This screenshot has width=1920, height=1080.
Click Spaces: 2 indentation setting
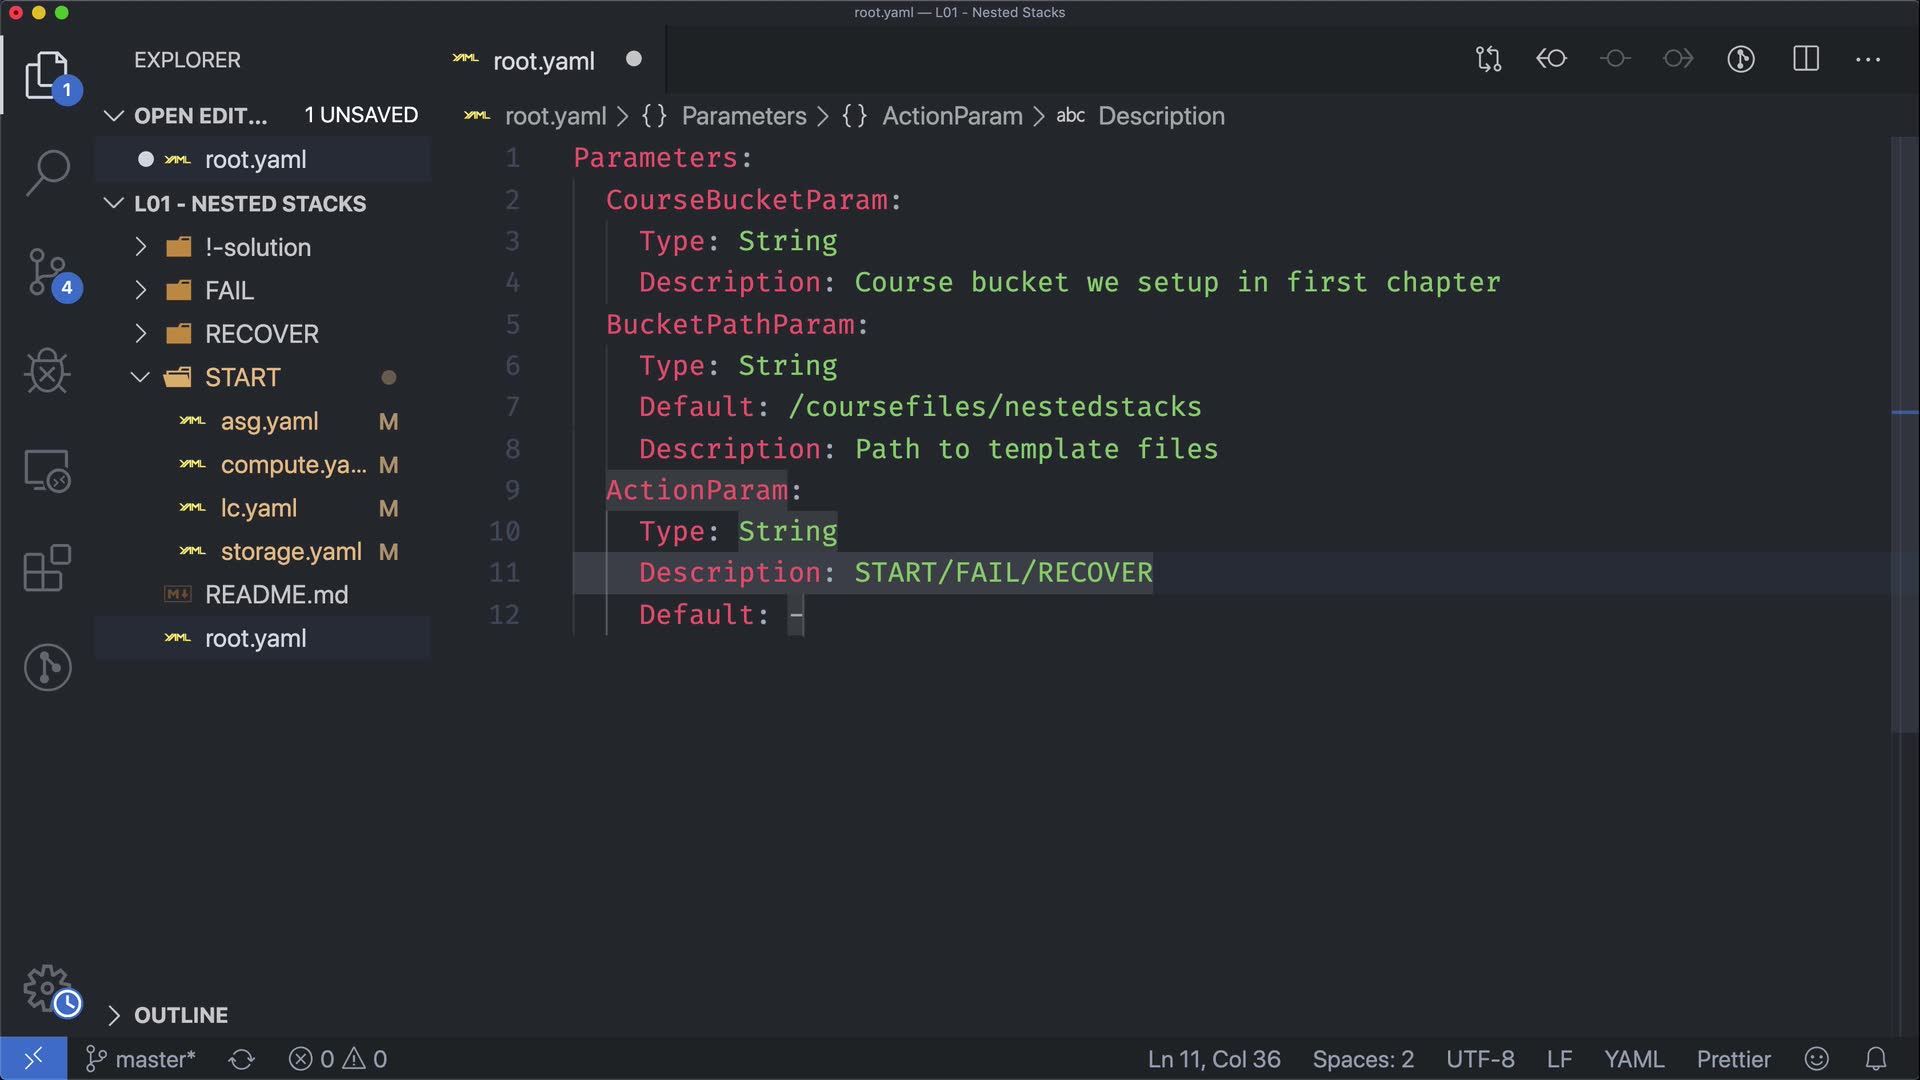(x=1362, y=1059)
